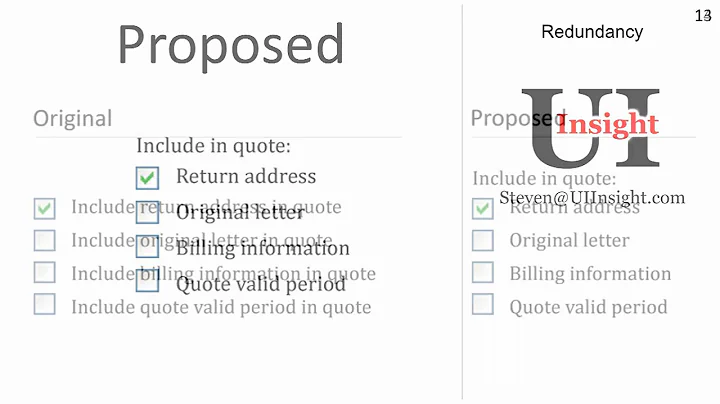This screenshot has height=404, width=720.
Task: Select the large Proposed heading
Action: (231, 45)
